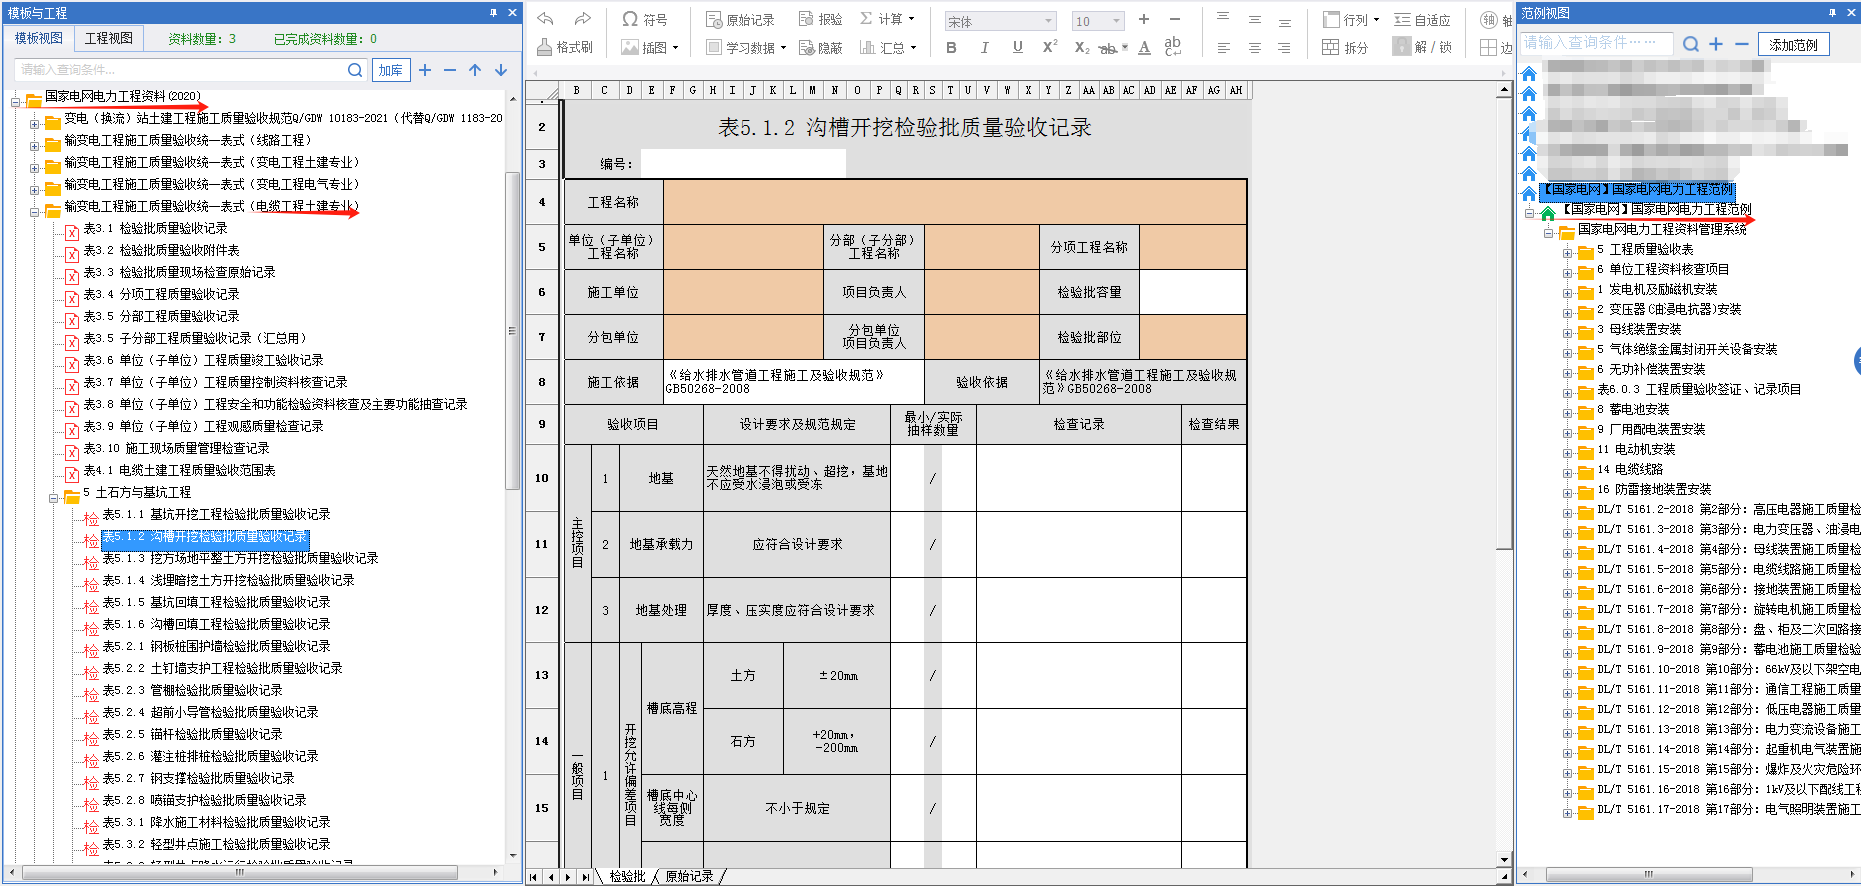The image size is (1861, 886).
Task: Toggle underline formatting
Action: tap(1017, 47)
